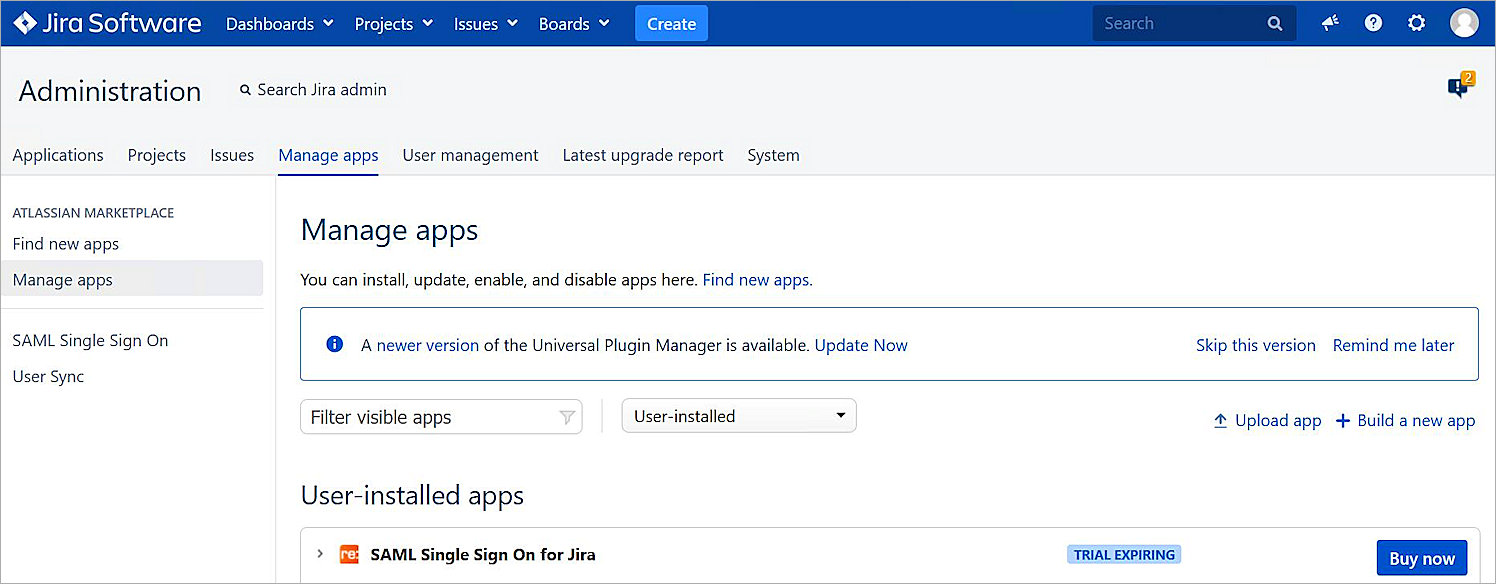Click the SAML Single Sign On app icon

tap(349, 554)
